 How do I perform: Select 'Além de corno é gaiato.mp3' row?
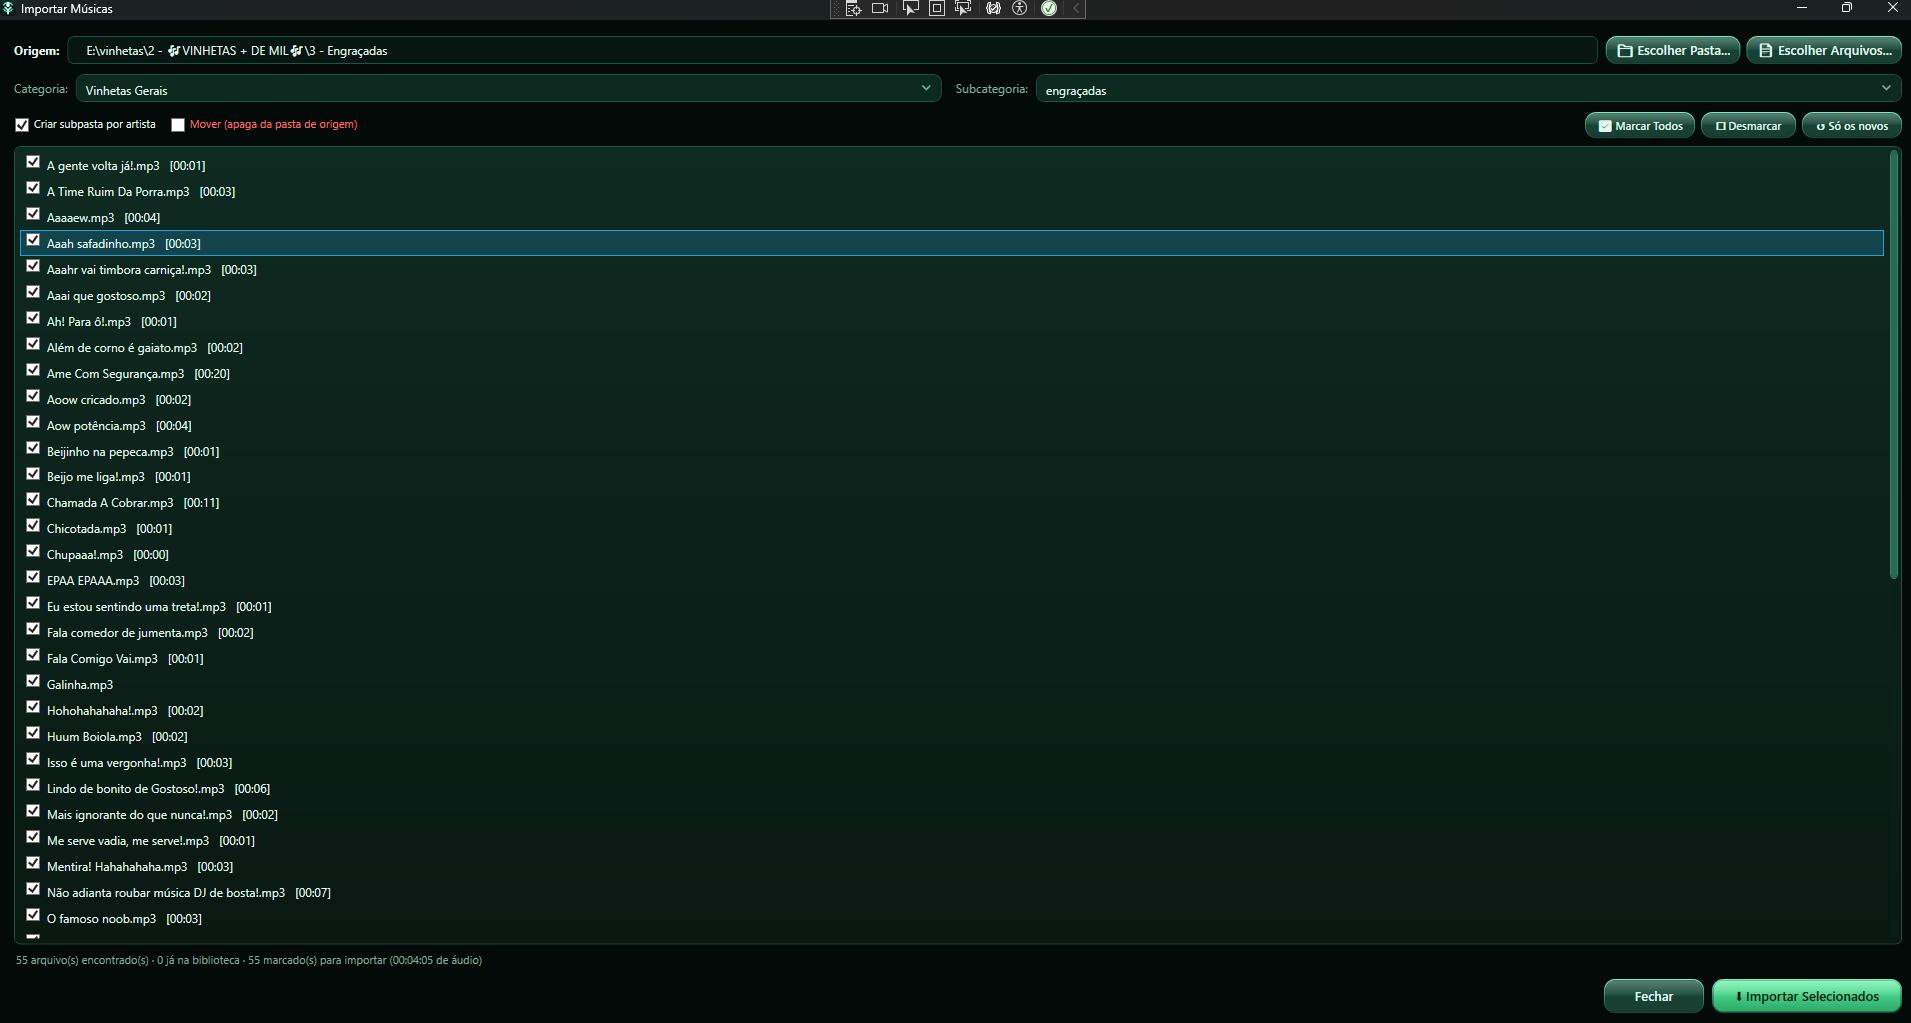pyautogui.click(x=951, y=347)
